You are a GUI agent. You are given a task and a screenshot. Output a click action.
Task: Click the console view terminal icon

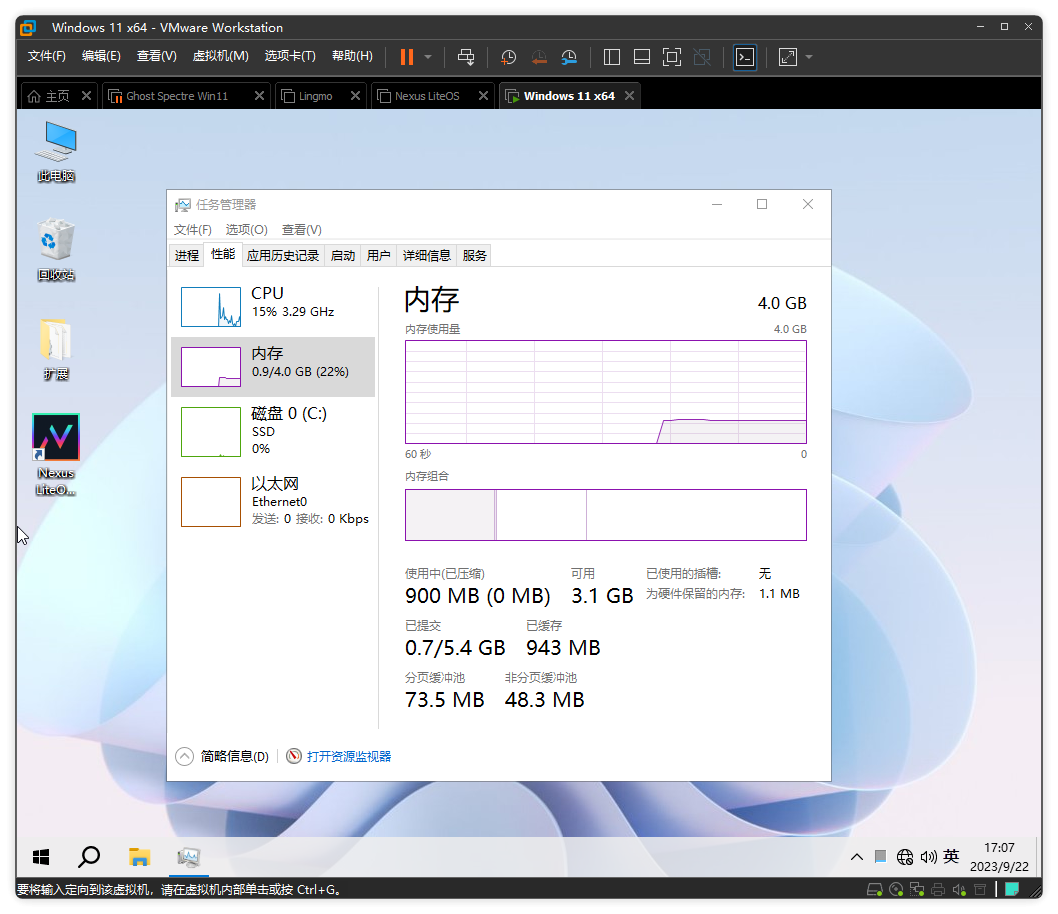745,57
